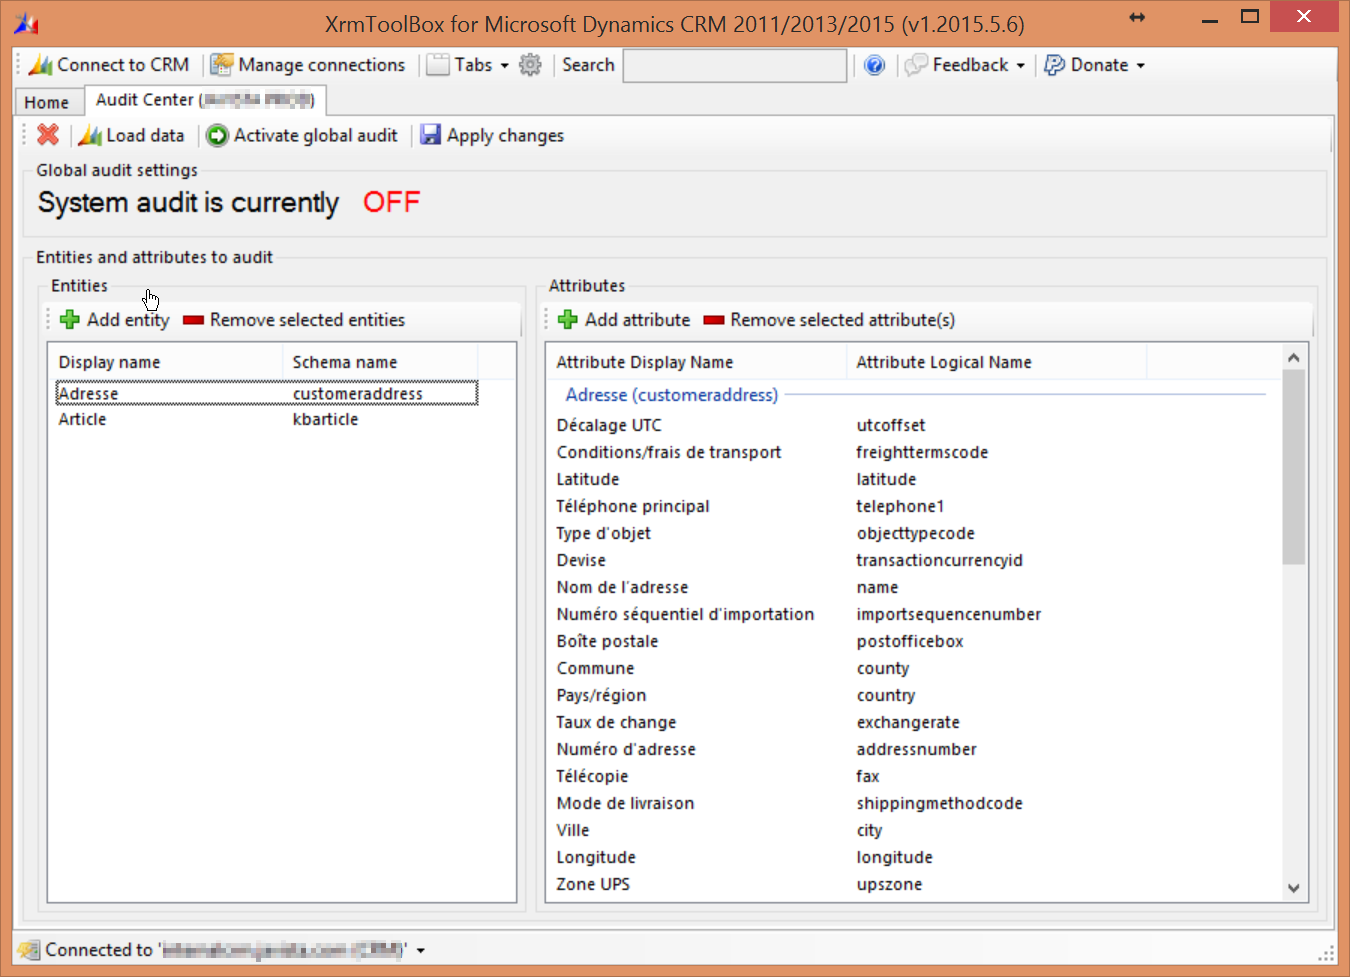This screenshot has height=977, width=1350.
Task: Click the attributes list scrollbar thumb
Action: [1293, 467]
